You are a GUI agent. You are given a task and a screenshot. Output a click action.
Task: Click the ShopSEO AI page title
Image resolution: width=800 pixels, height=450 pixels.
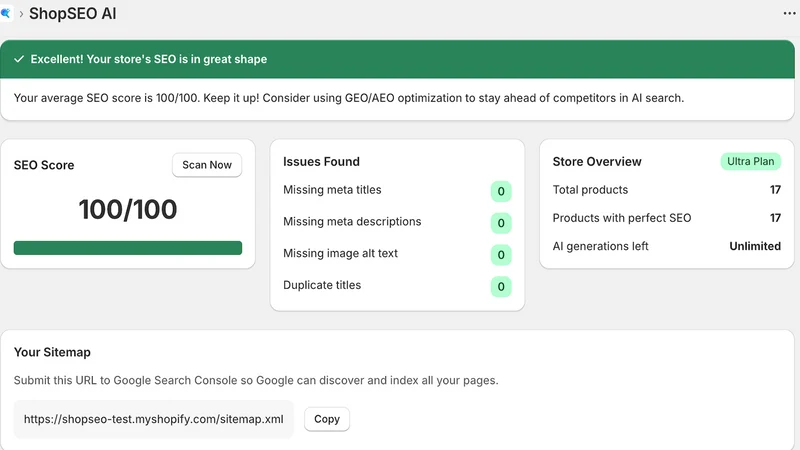tap(72, 13)
